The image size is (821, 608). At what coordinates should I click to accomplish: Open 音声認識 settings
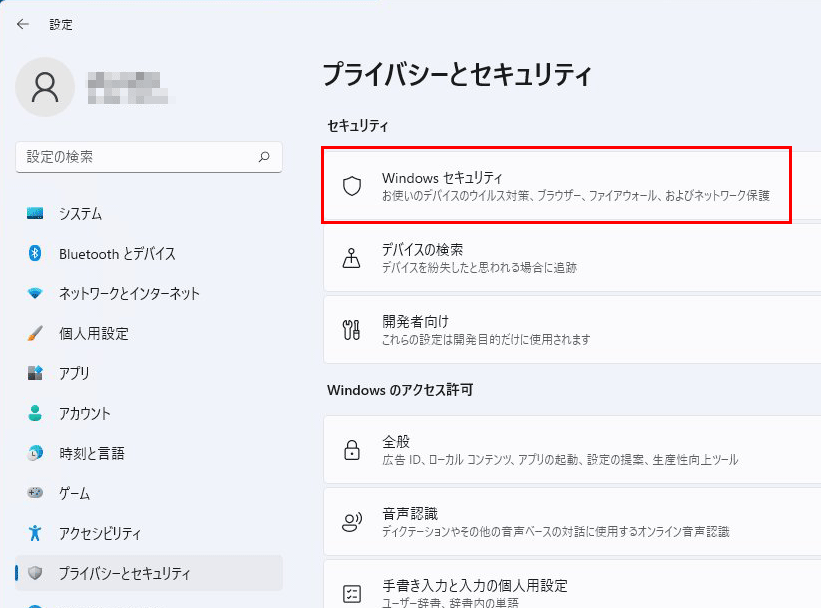point(572,521)
